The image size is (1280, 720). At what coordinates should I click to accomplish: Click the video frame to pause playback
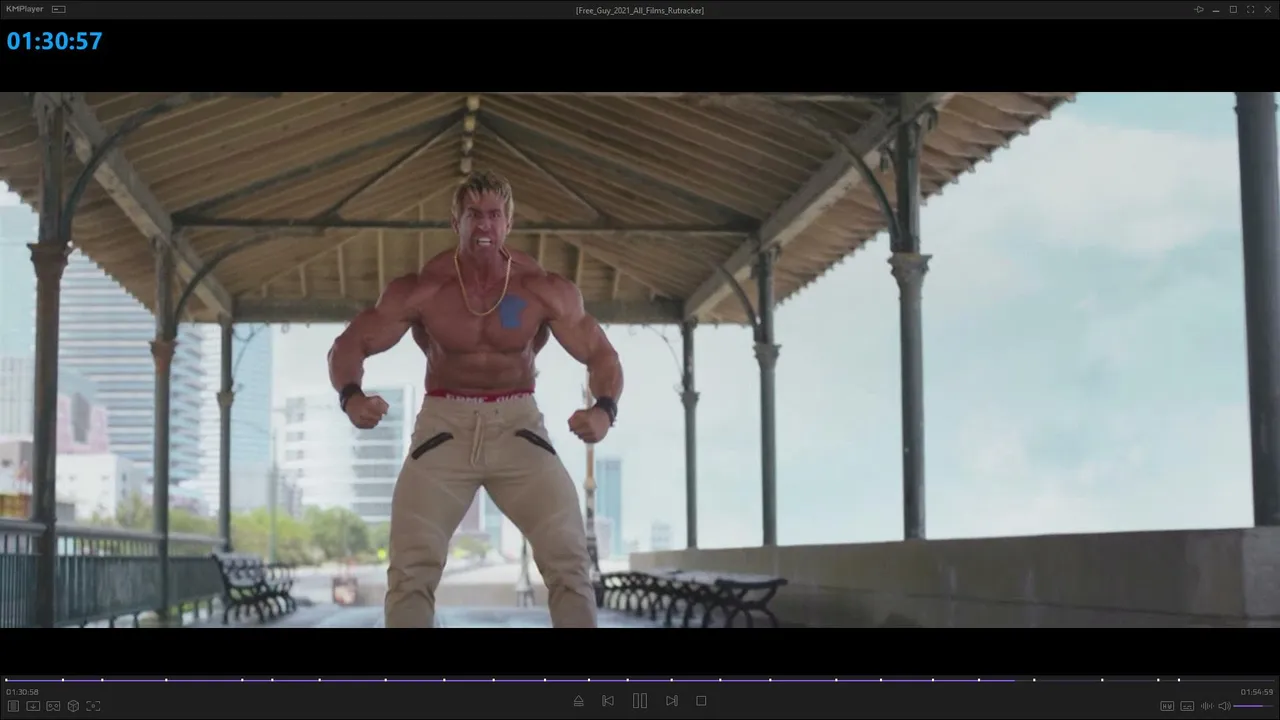click(x=640, y=360)
